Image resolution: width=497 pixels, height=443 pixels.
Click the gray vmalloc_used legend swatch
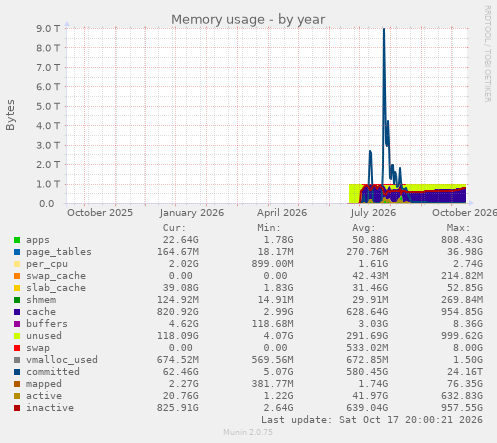point(17,360)
